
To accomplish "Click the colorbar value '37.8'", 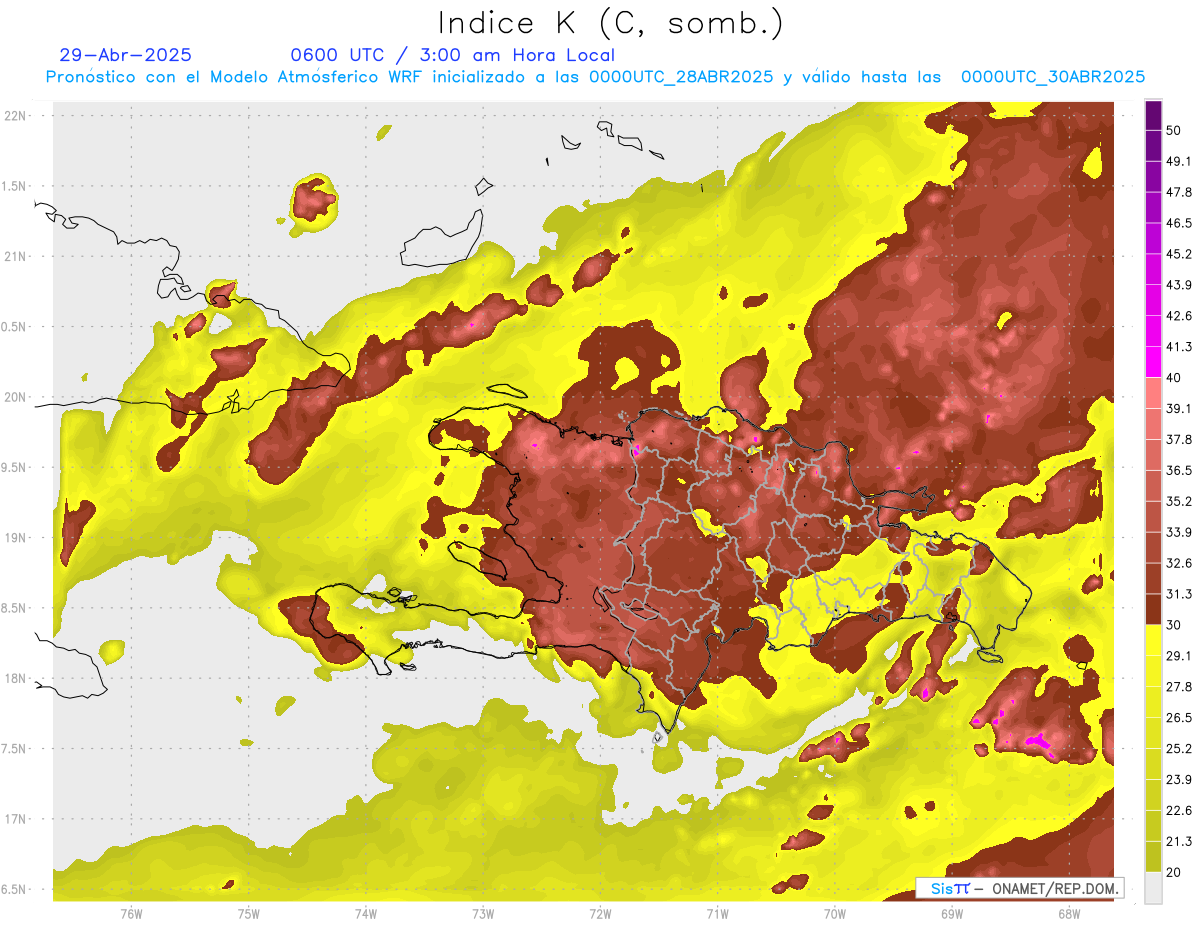I will pyautogui.click(x=1179, y=439).
